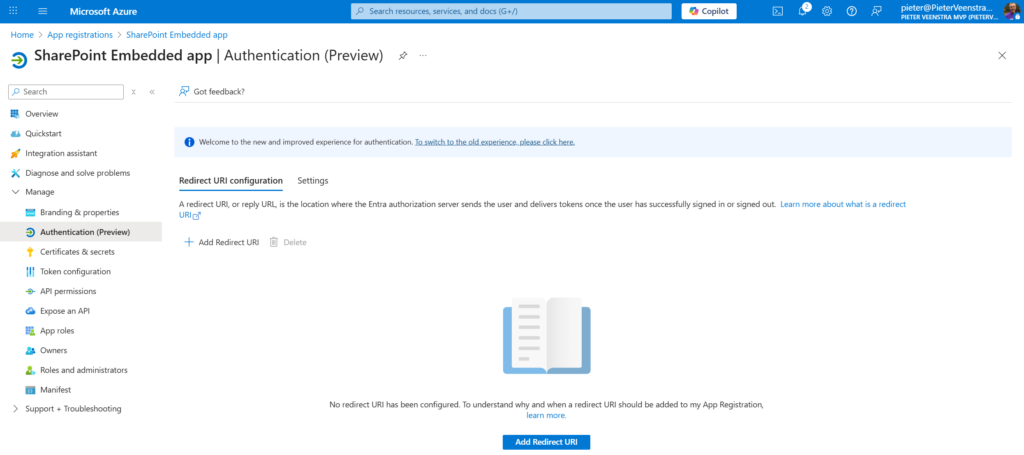This screenshot has width=1024, height=455.
Task: Open the Azure apps grid launcher
Action: pyautogui.click(x=13, y=11)
